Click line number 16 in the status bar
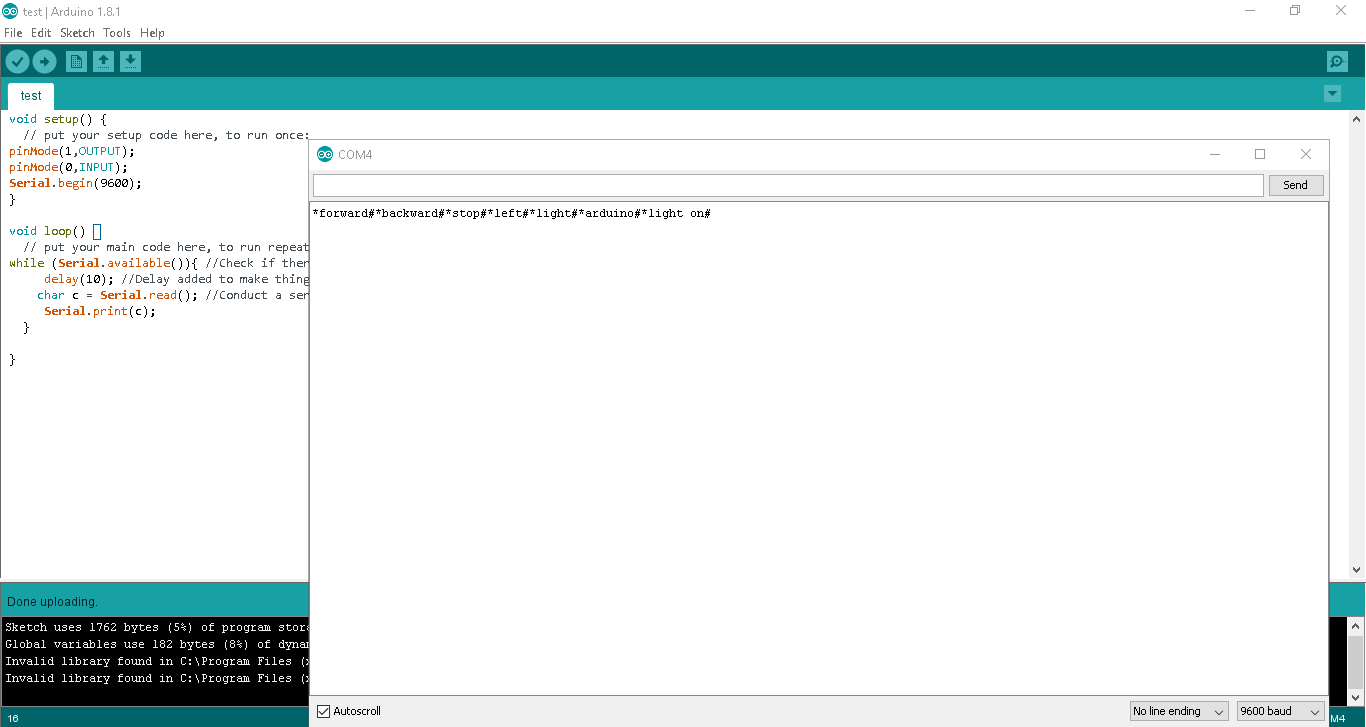Image resolution: width=1366 pixels, height=727 pixels. tap(13, 718)
